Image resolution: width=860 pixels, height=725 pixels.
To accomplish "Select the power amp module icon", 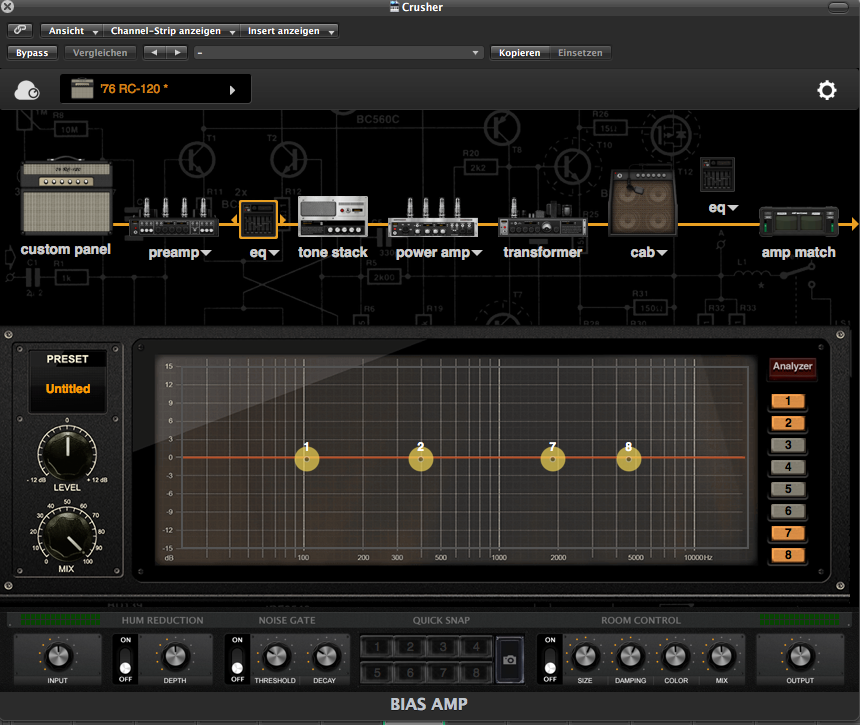I will click(433, 218).
